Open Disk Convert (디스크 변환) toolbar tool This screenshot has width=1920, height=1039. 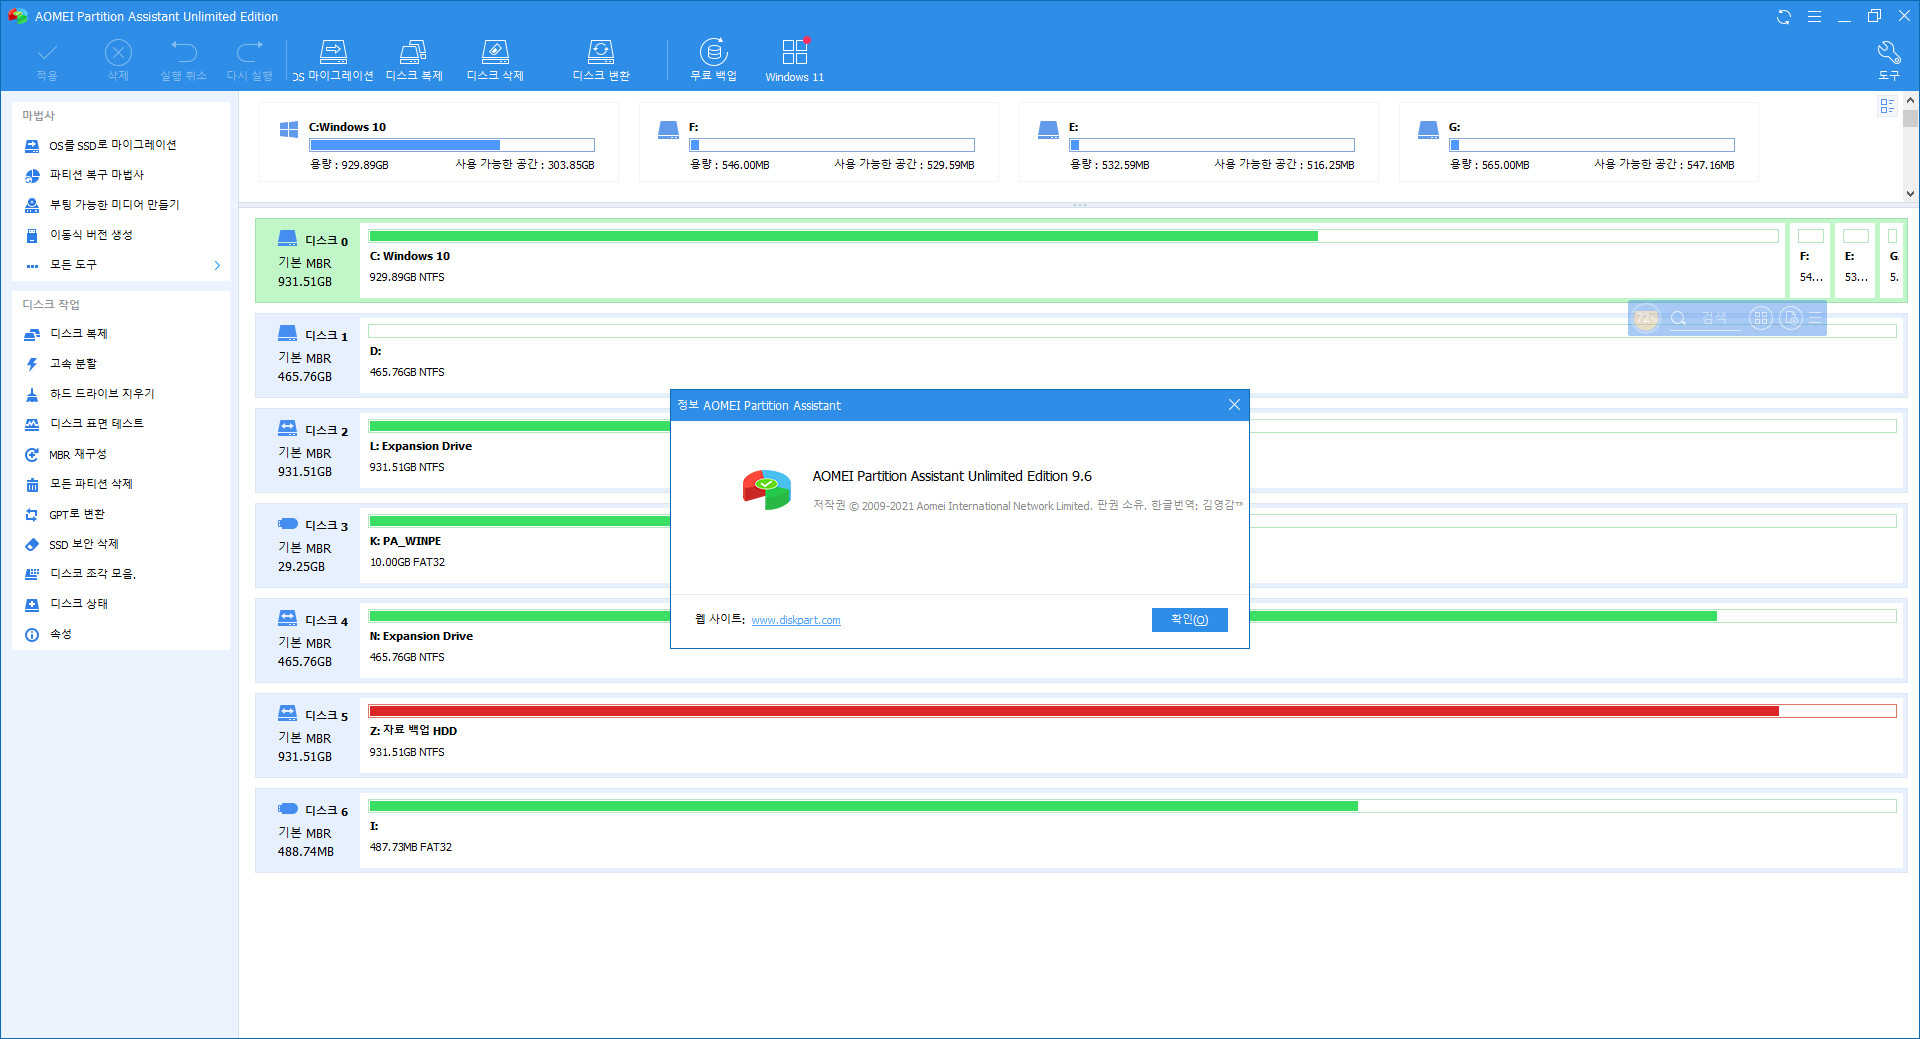[601, 60]
